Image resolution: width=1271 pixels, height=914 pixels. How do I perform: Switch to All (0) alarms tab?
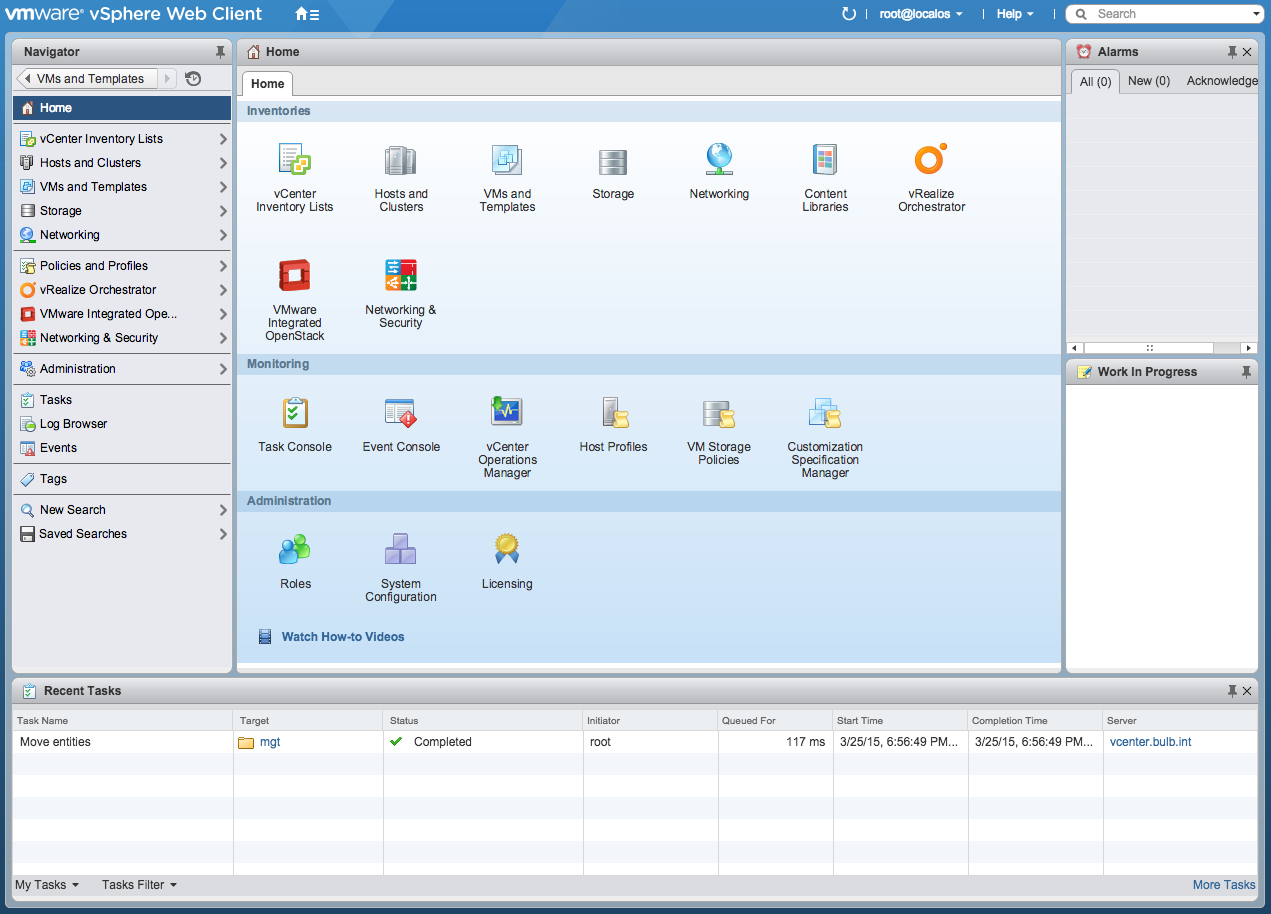[x=1095, y=82]
